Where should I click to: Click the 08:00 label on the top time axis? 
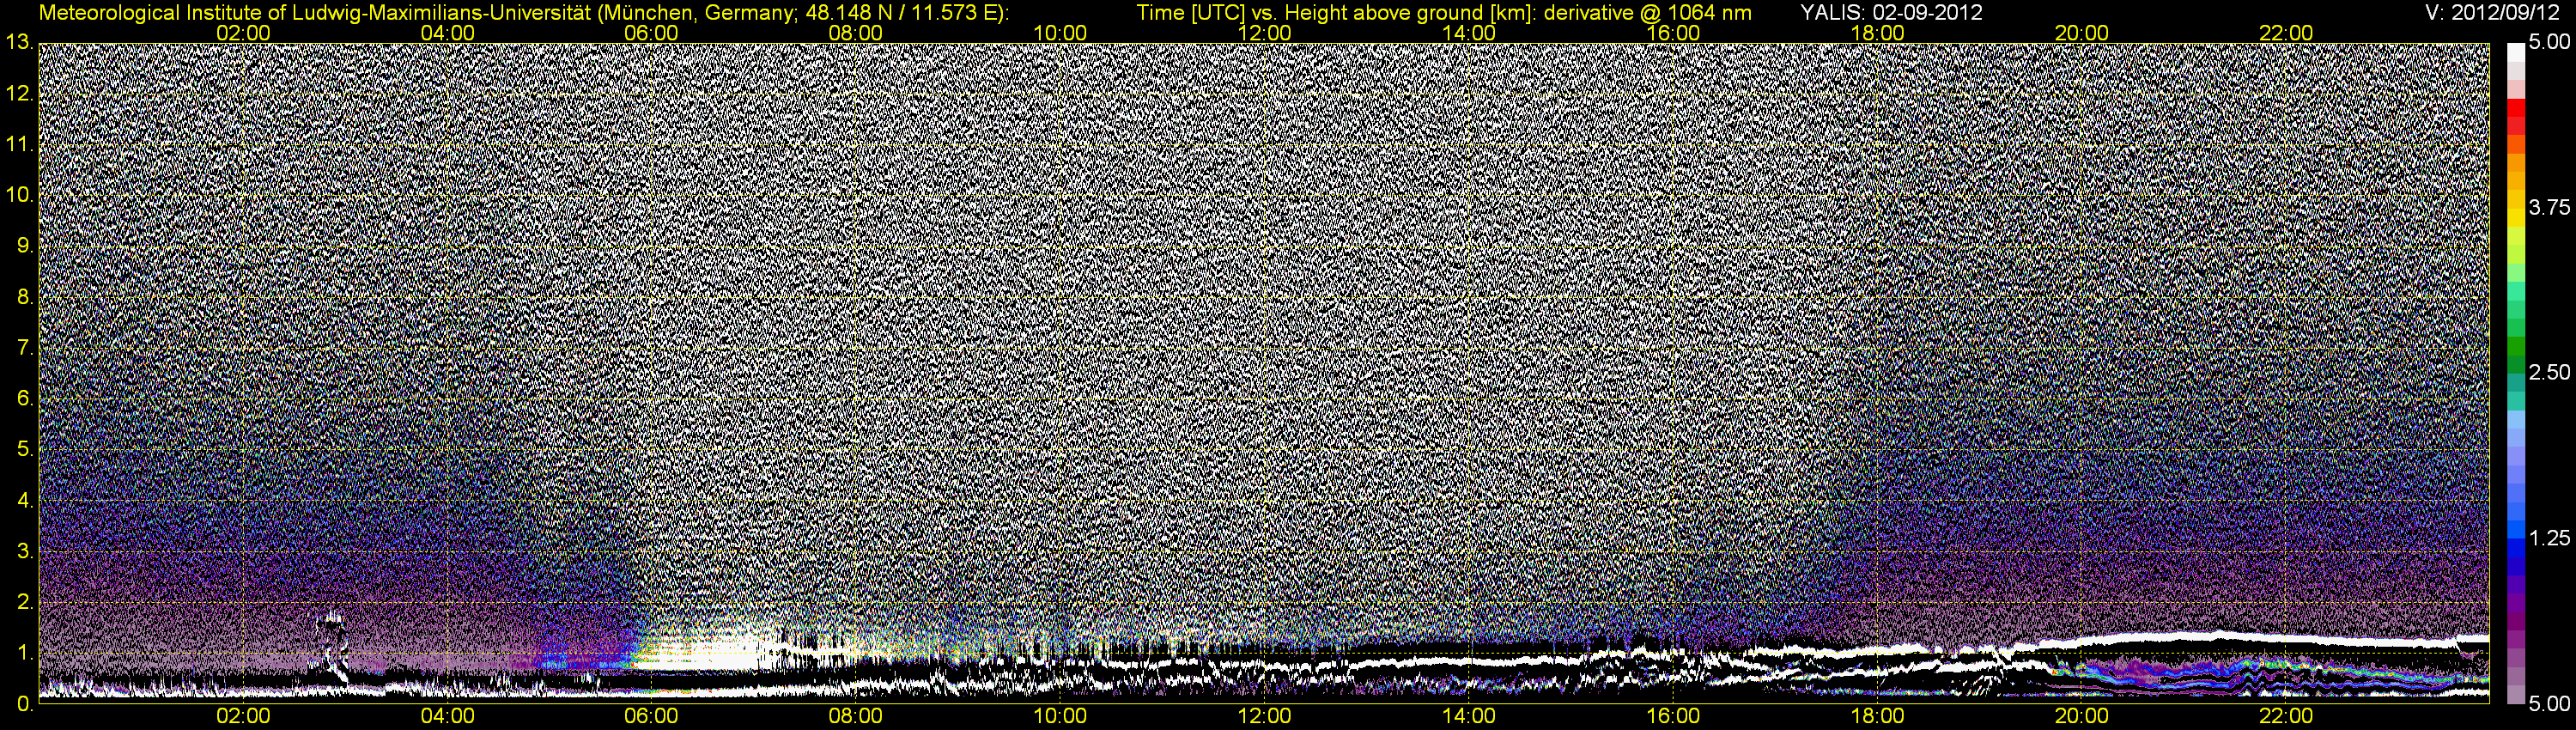(x=856, y=33)
